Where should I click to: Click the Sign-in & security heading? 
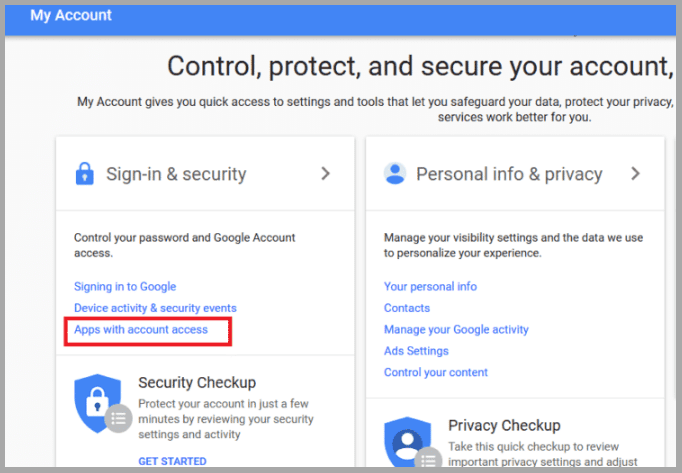click(x=176, y=174)
